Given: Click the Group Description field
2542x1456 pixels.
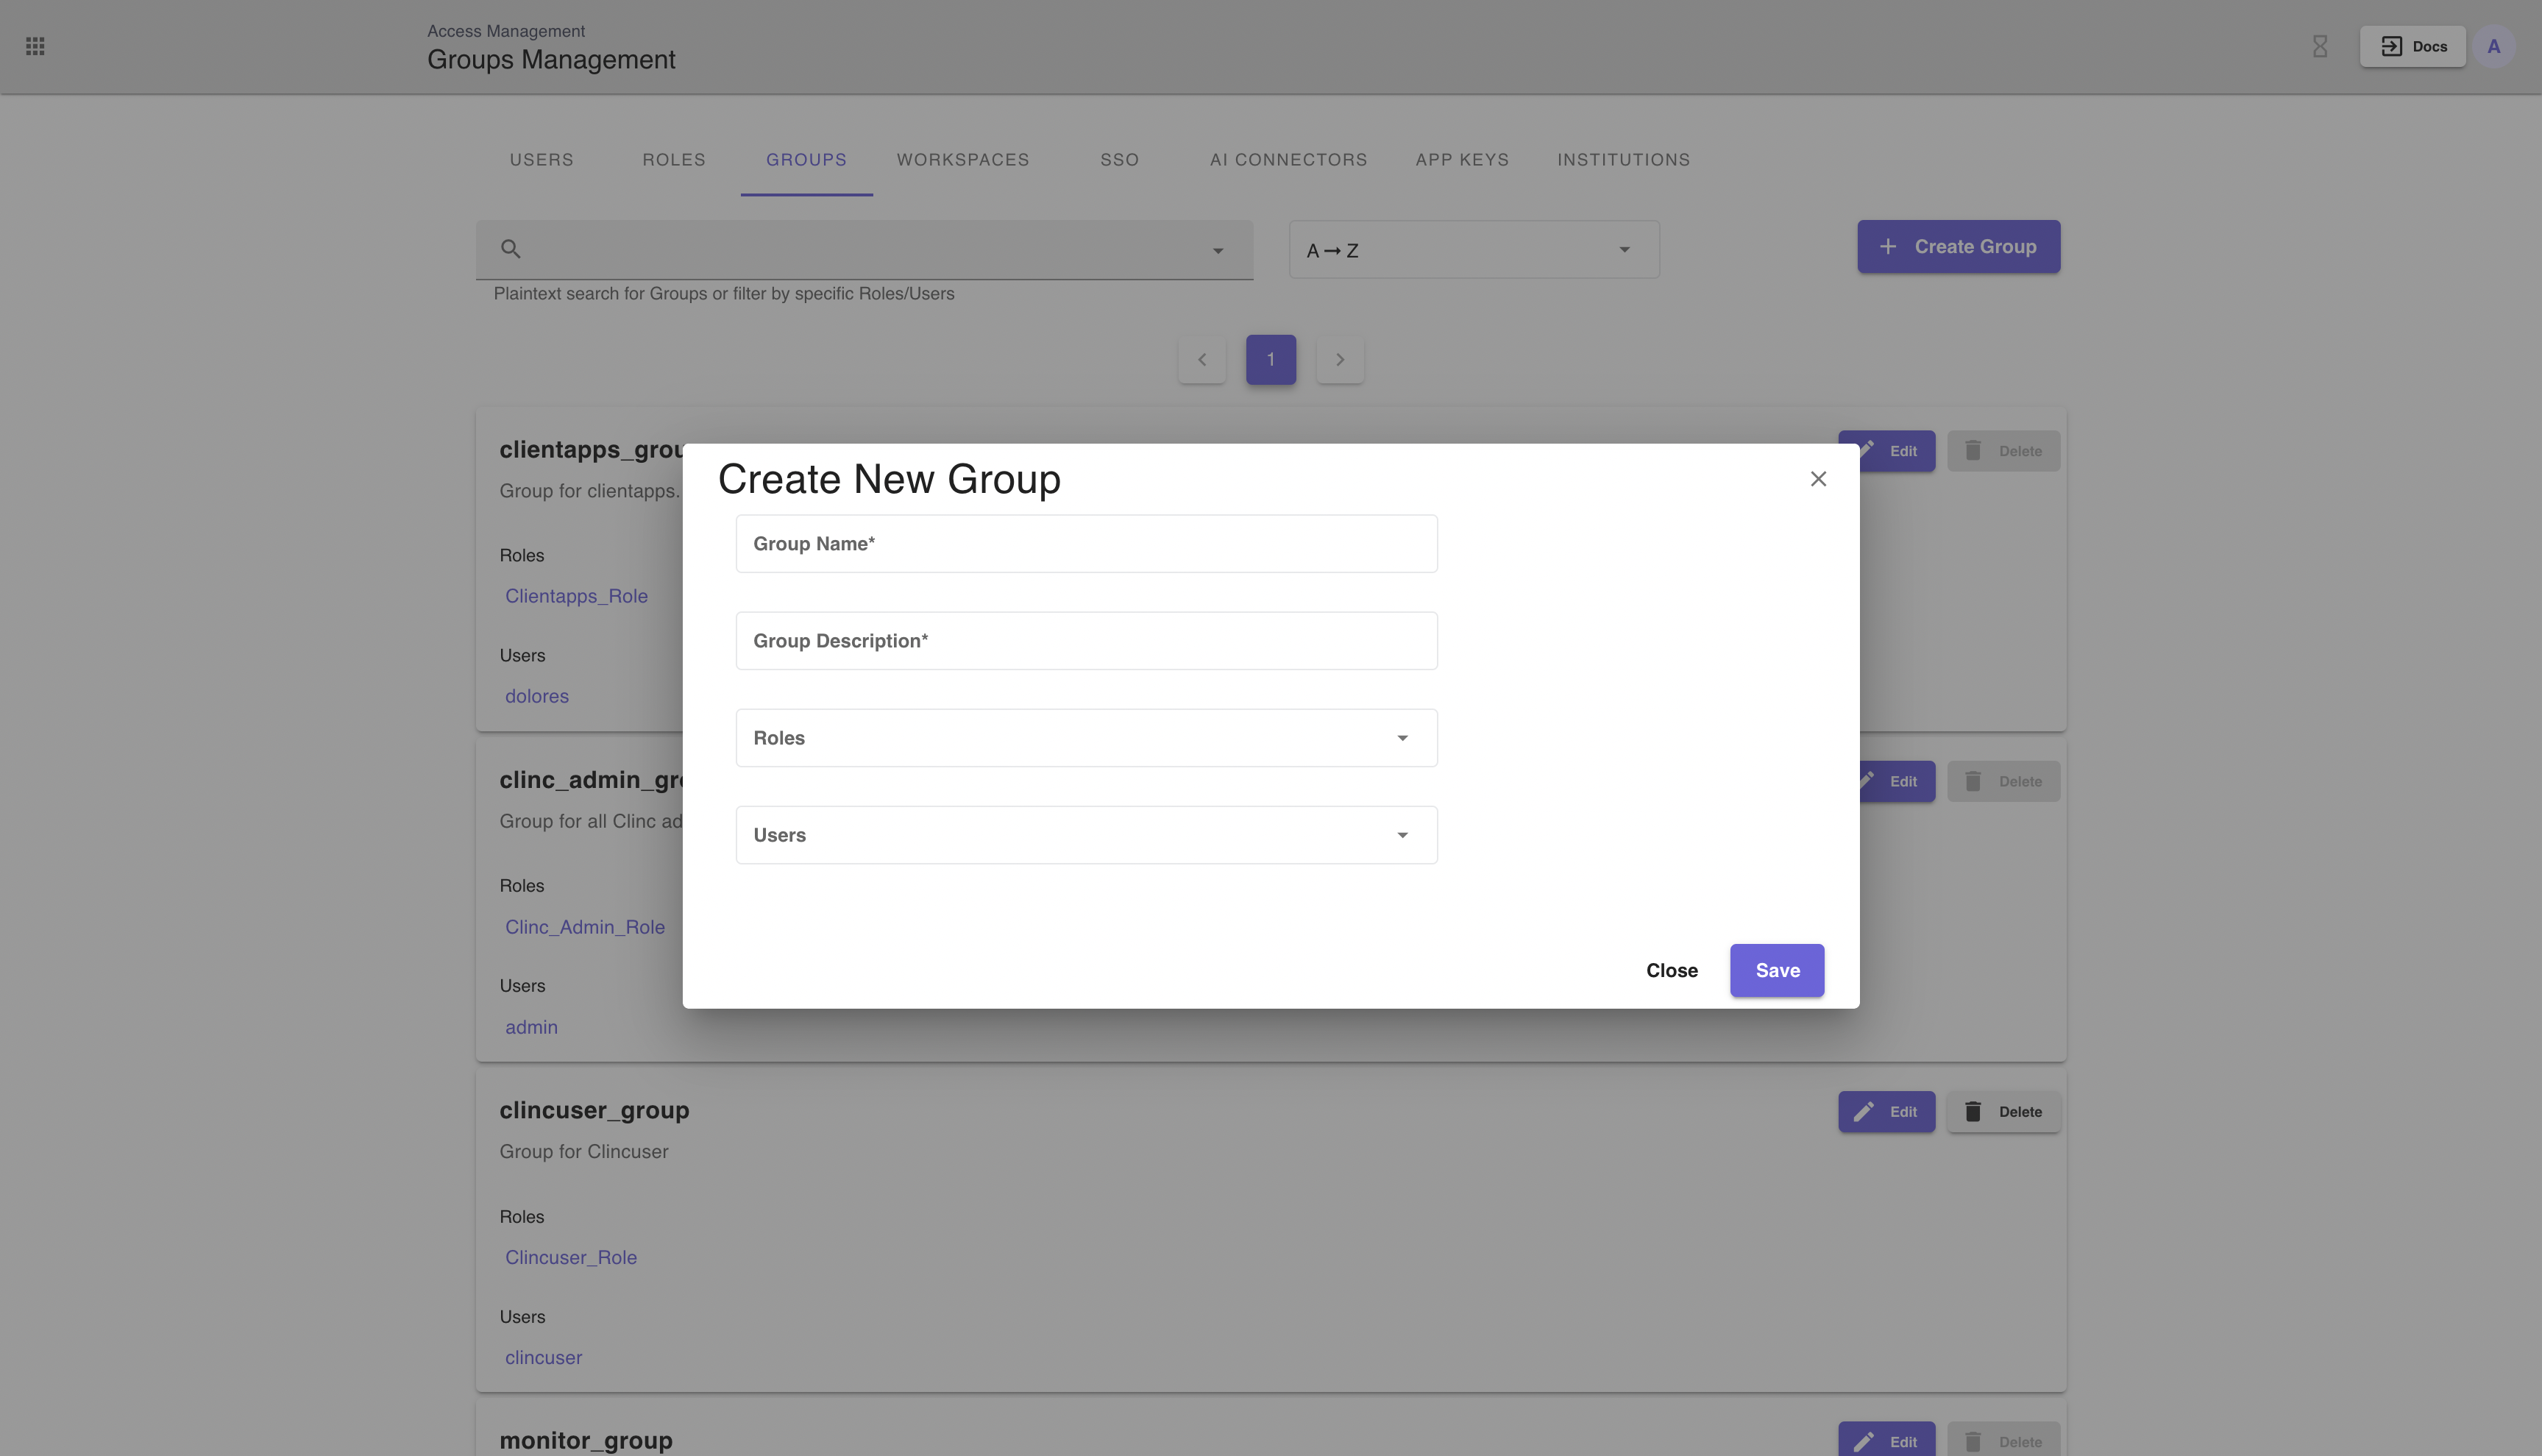Looking at the screenshot, I should pyautogui.click(x=1087, y=641).
